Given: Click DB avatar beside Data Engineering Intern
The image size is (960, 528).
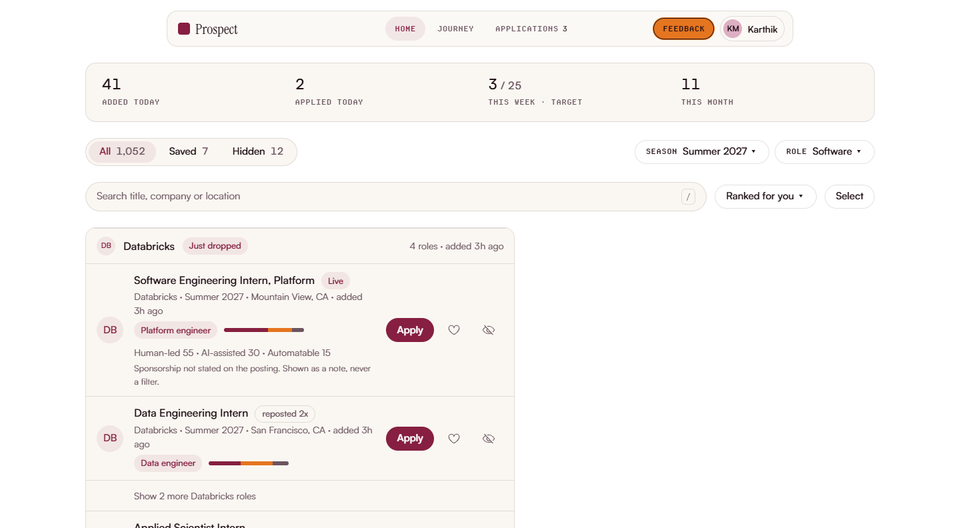Looking at the screenshot, I should point(110,438).
